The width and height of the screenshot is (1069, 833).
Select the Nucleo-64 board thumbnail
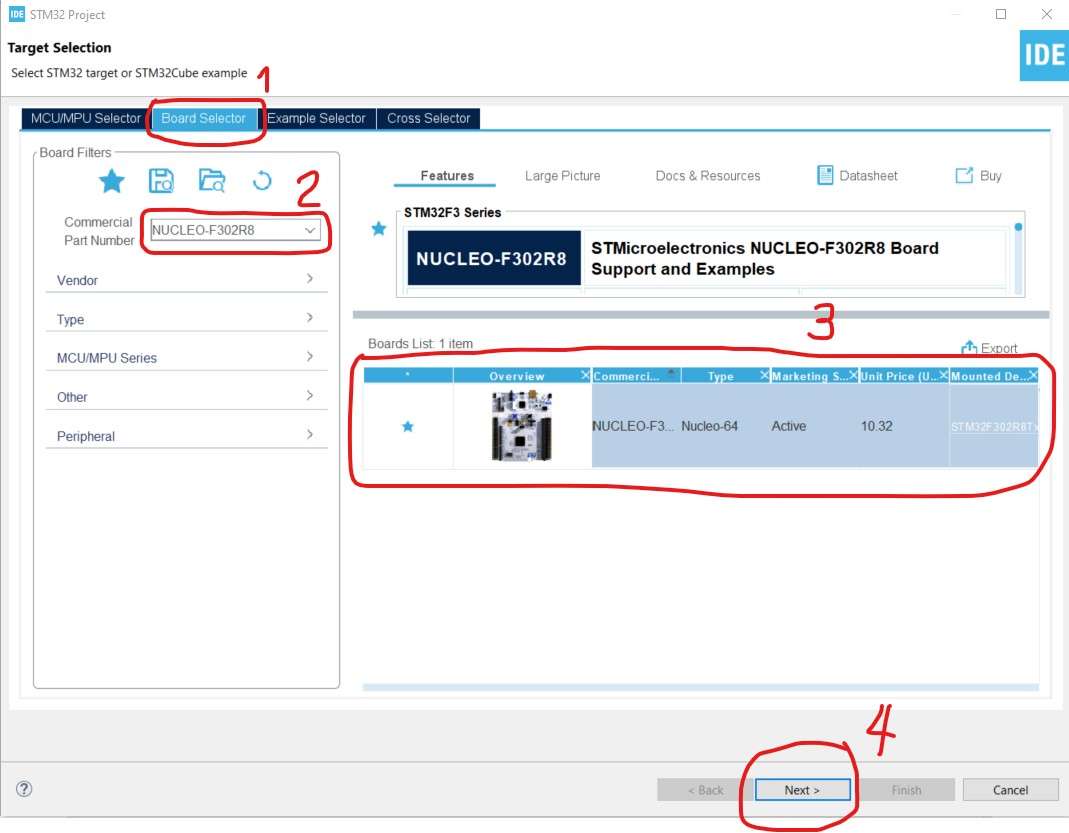point(522,426)
